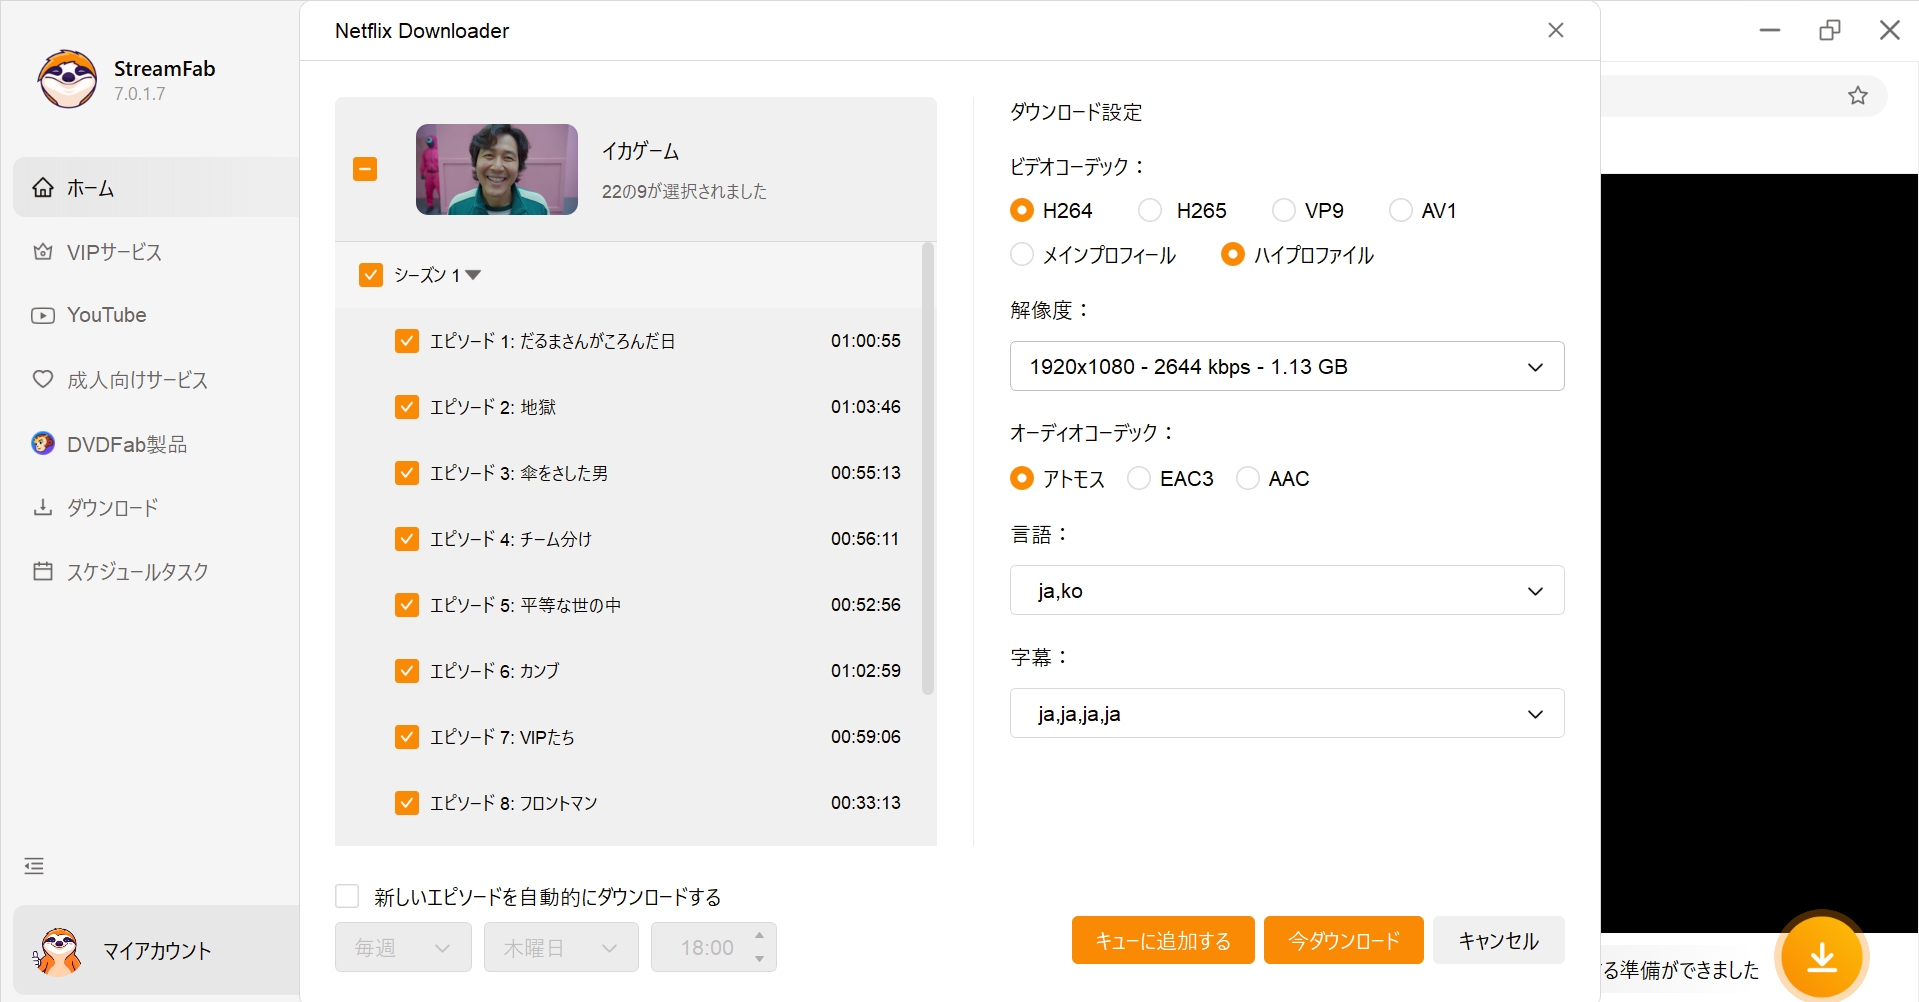Enable automatic download of new episodes
The height and width of the screenshot is (1002, 1919).
click(x=346, y=896)
